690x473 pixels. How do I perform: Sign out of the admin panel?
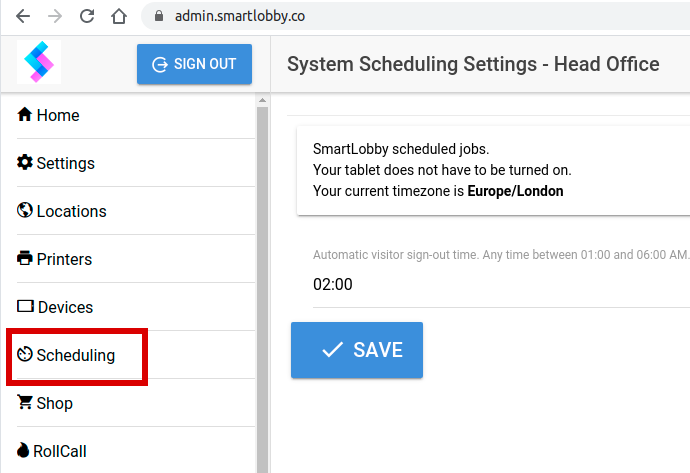pos(195,64)
